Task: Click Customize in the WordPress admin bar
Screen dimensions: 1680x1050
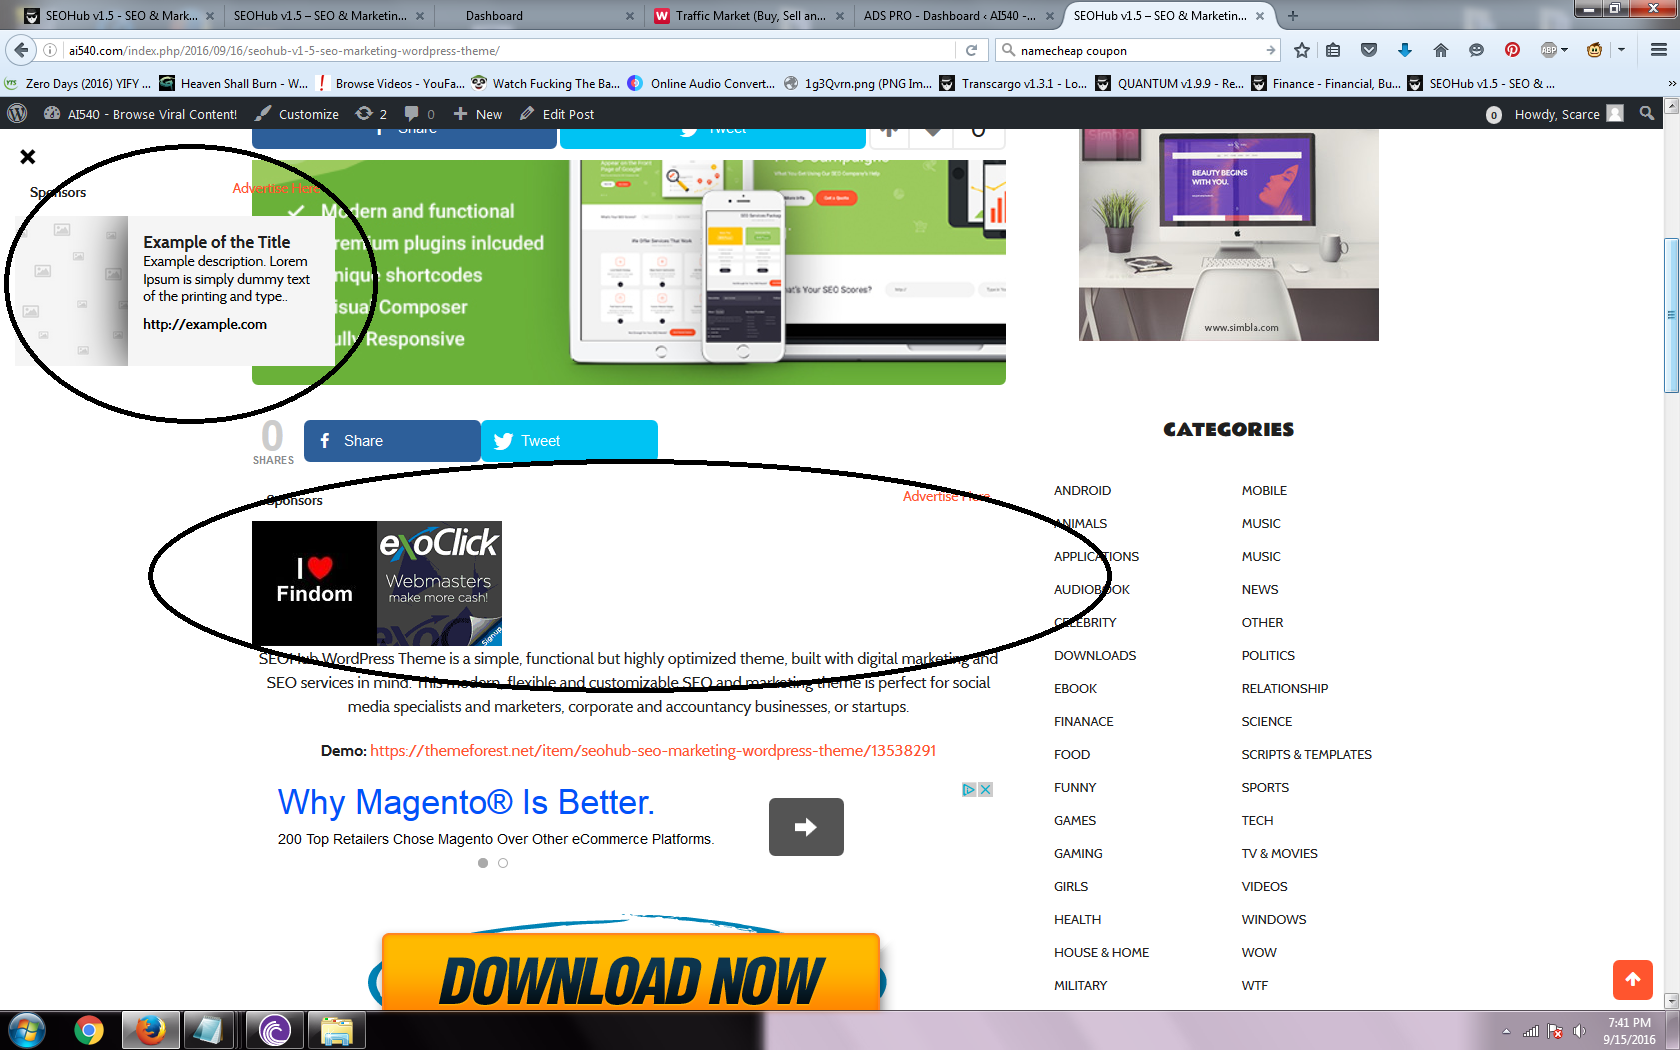Action: pyautogui.click(x=297, y=114)
